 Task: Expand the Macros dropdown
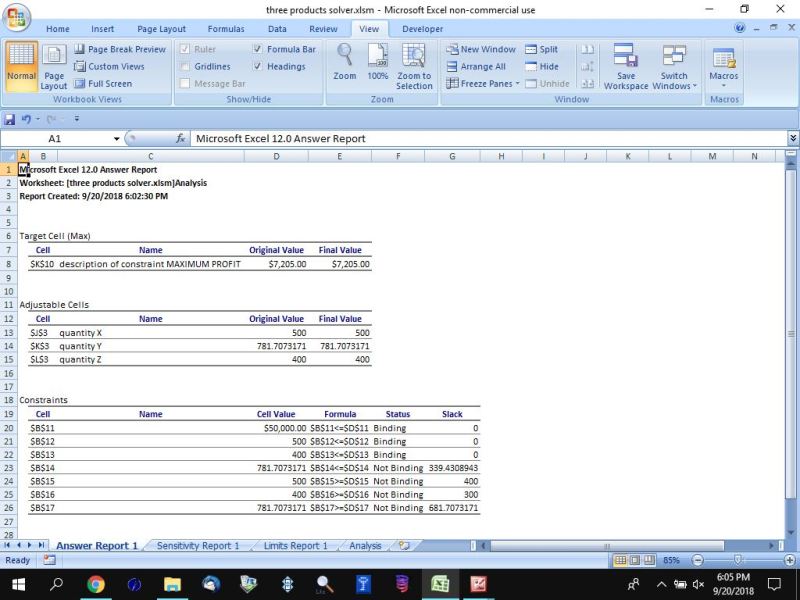pos(723,86)
